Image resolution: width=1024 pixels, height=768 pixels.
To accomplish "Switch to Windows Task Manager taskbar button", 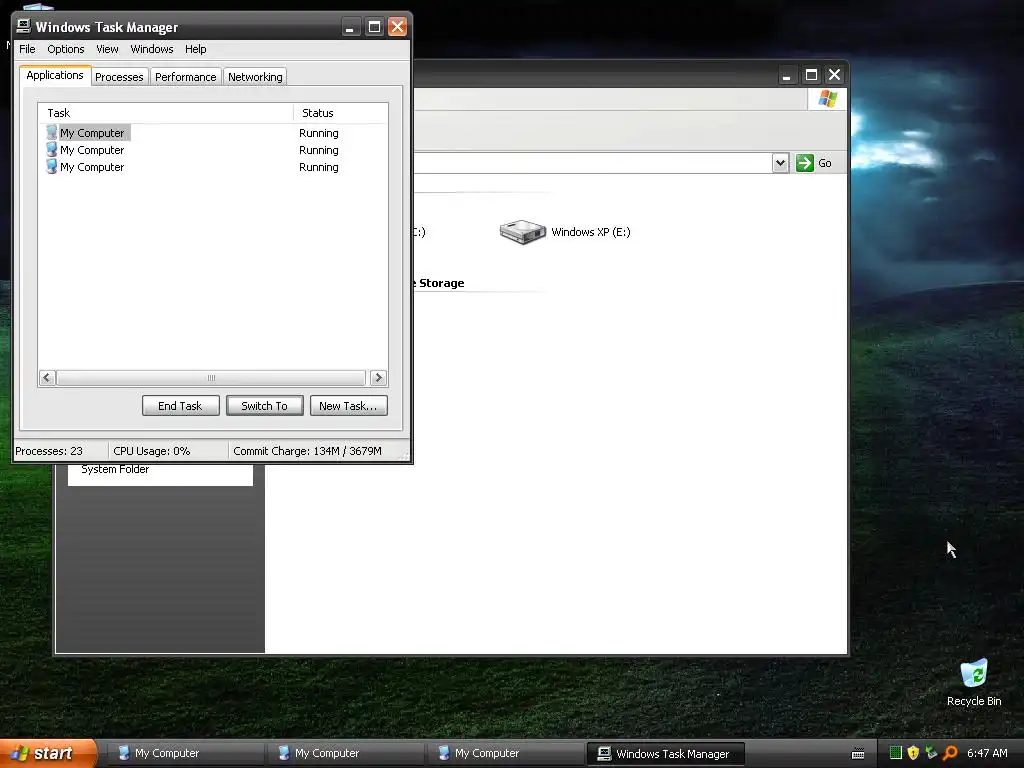I will tap(665, 754).
